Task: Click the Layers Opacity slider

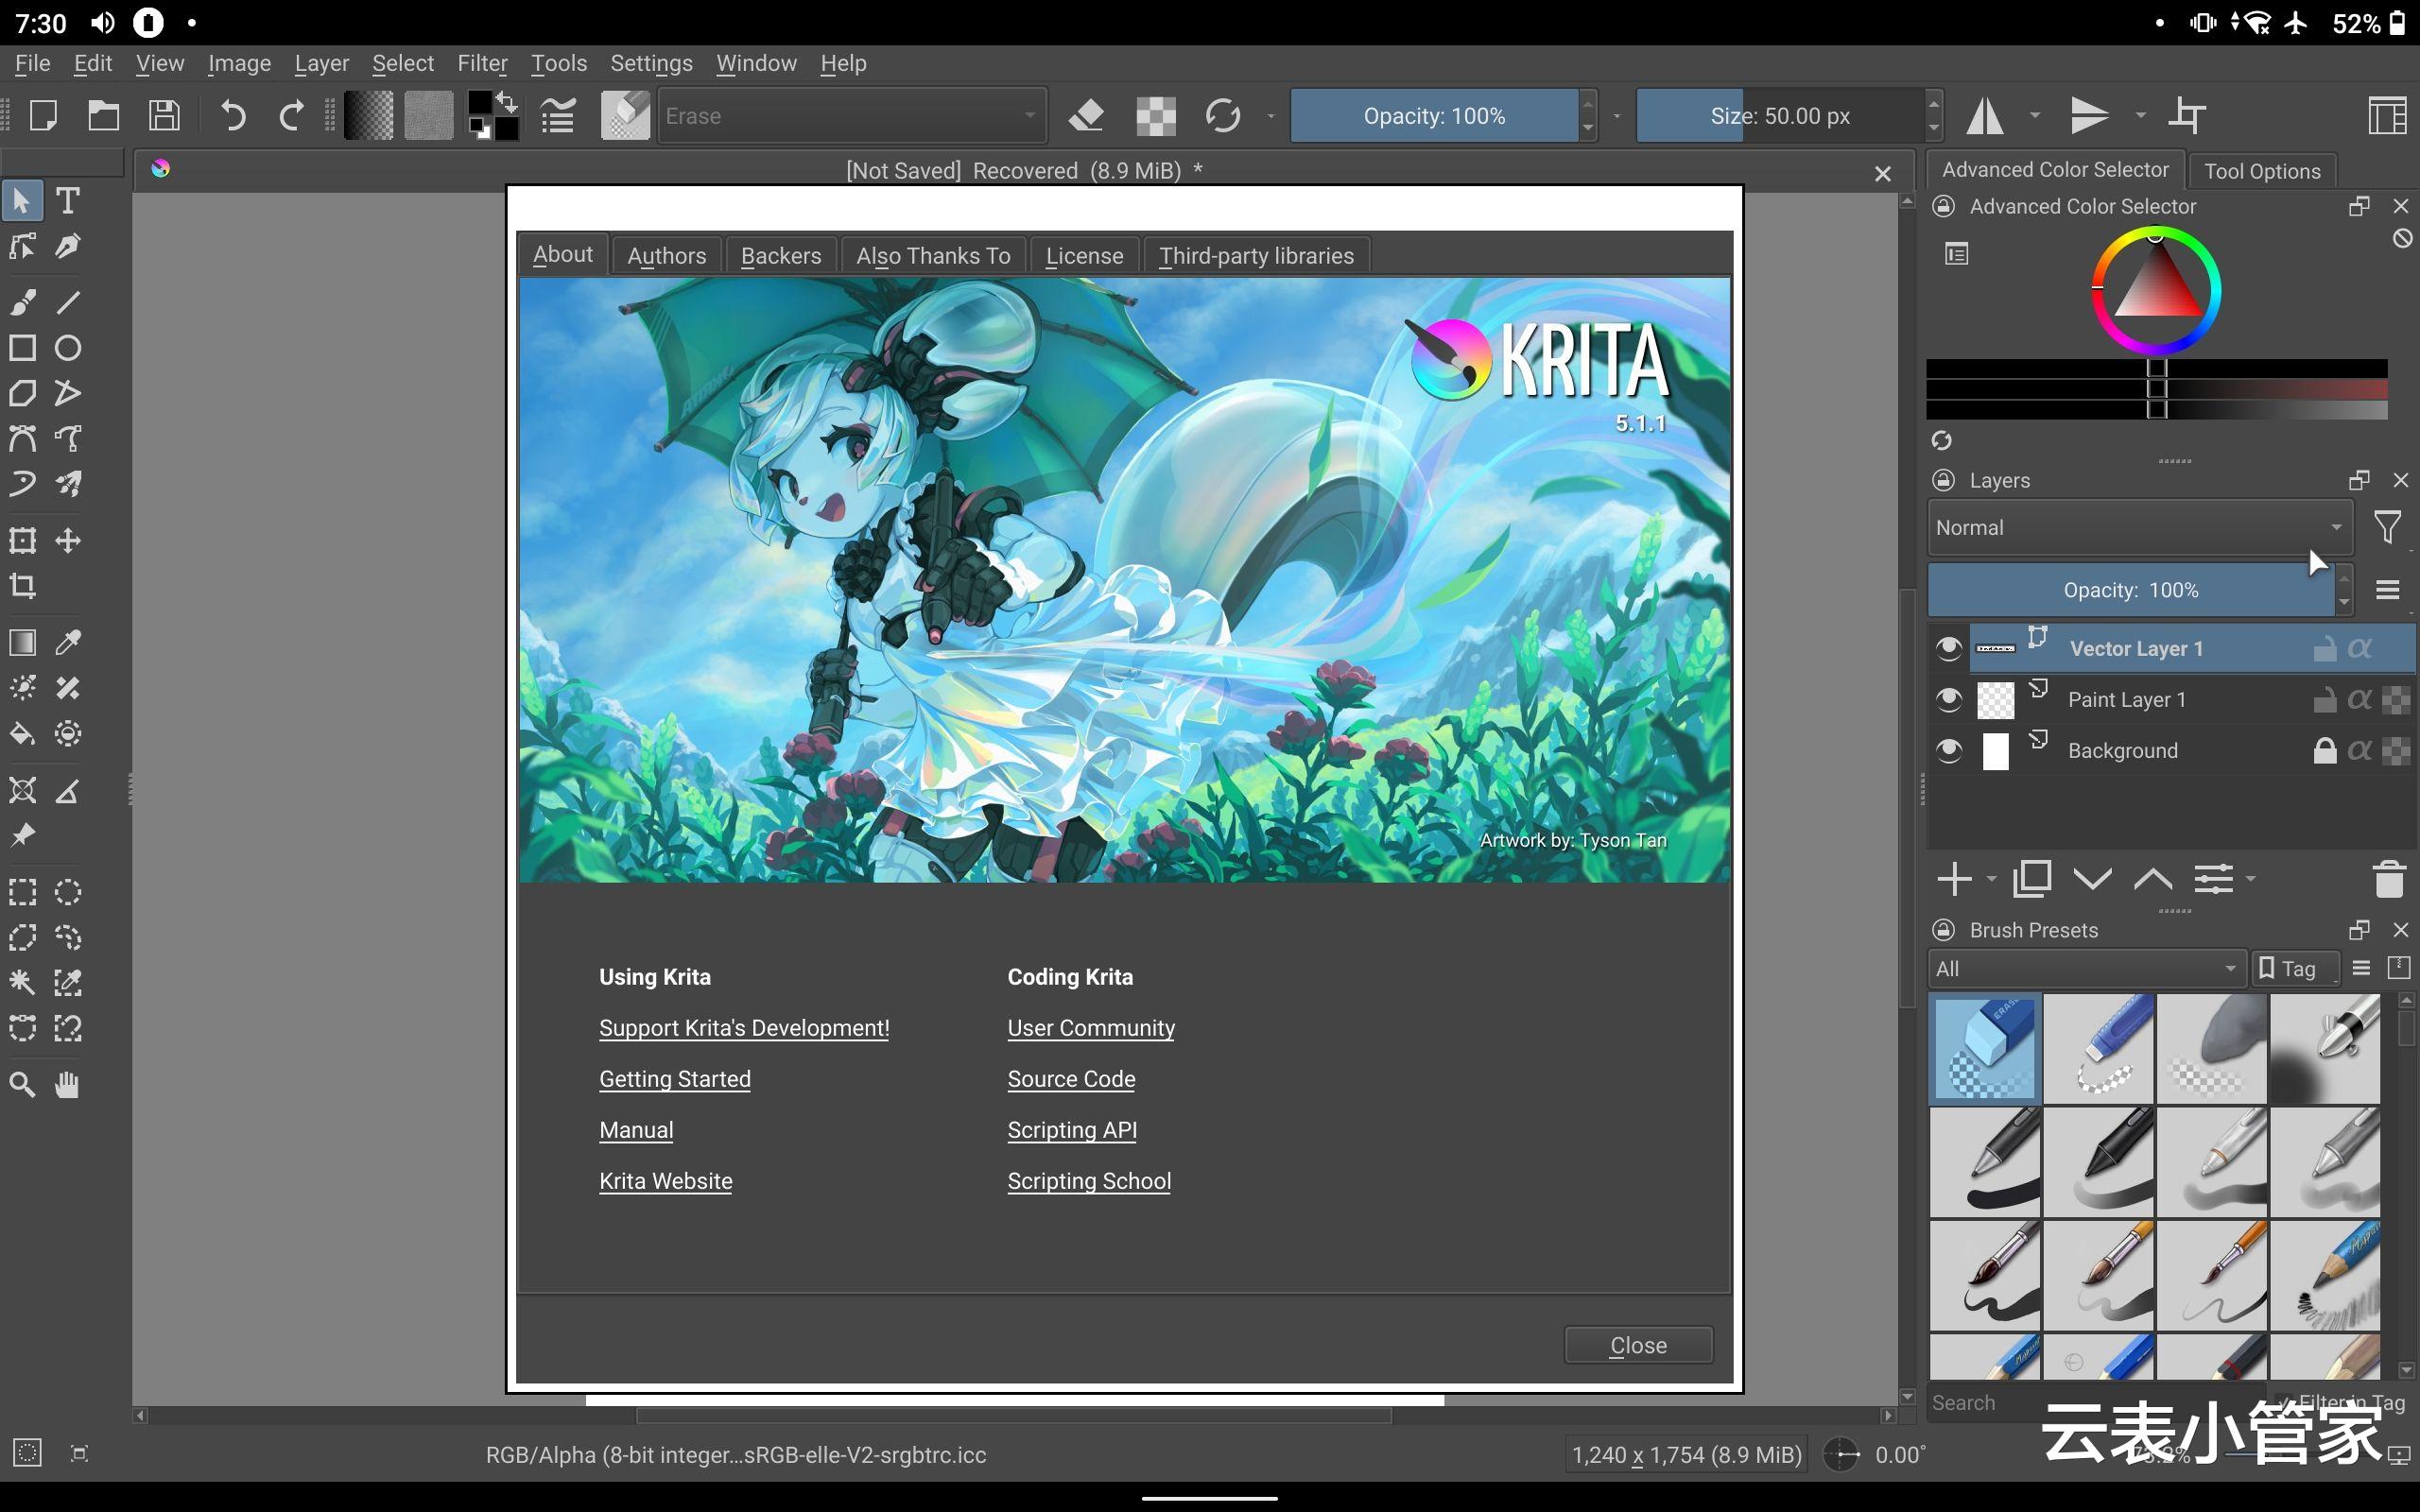Action: [x=2130, y=590]
